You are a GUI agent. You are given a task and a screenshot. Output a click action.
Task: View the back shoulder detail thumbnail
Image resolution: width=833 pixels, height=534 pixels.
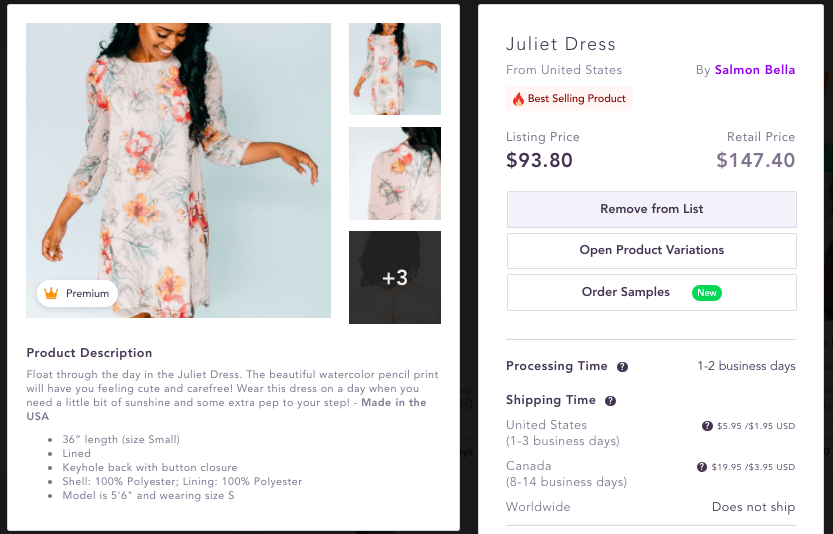coord(395,173)
